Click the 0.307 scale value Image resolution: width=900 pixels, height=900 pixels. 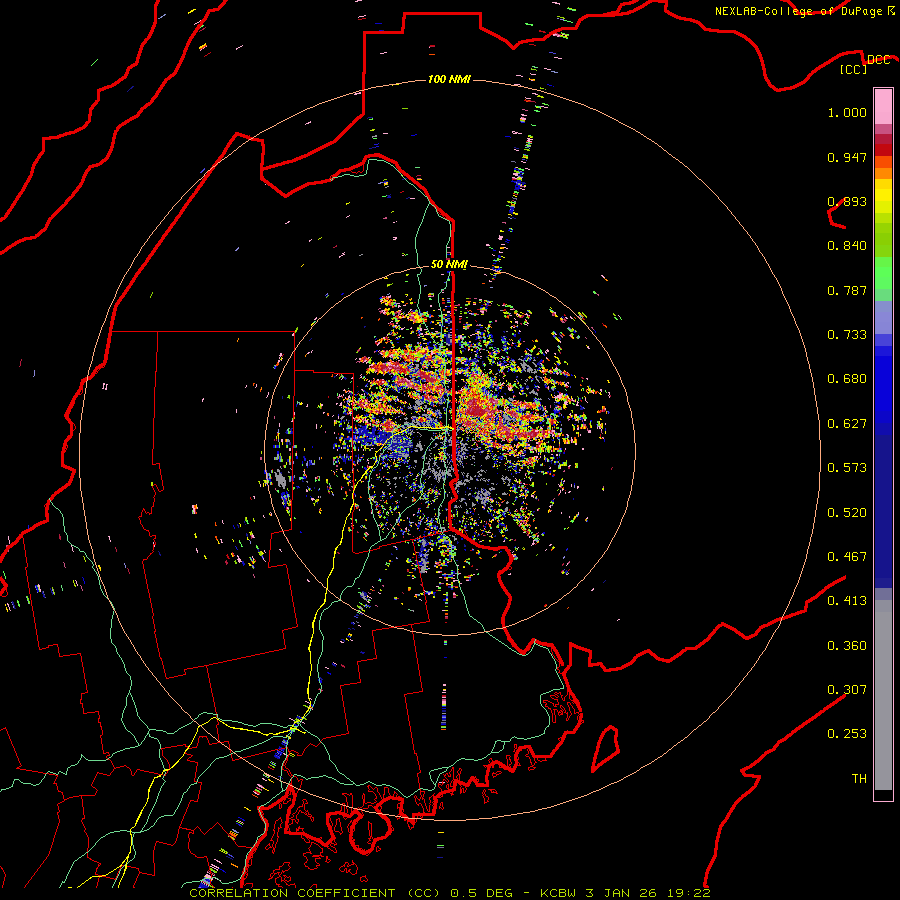click(x=847, y=690)
